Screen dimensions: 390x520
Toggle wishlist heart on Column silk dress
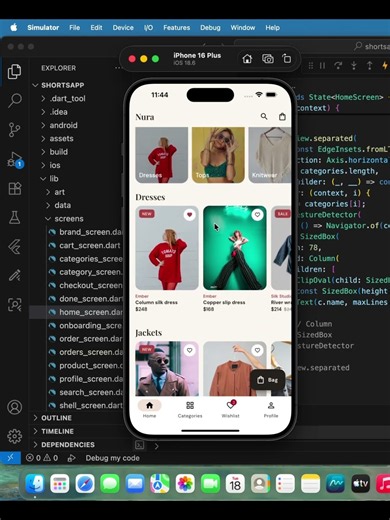coord(189,215)
